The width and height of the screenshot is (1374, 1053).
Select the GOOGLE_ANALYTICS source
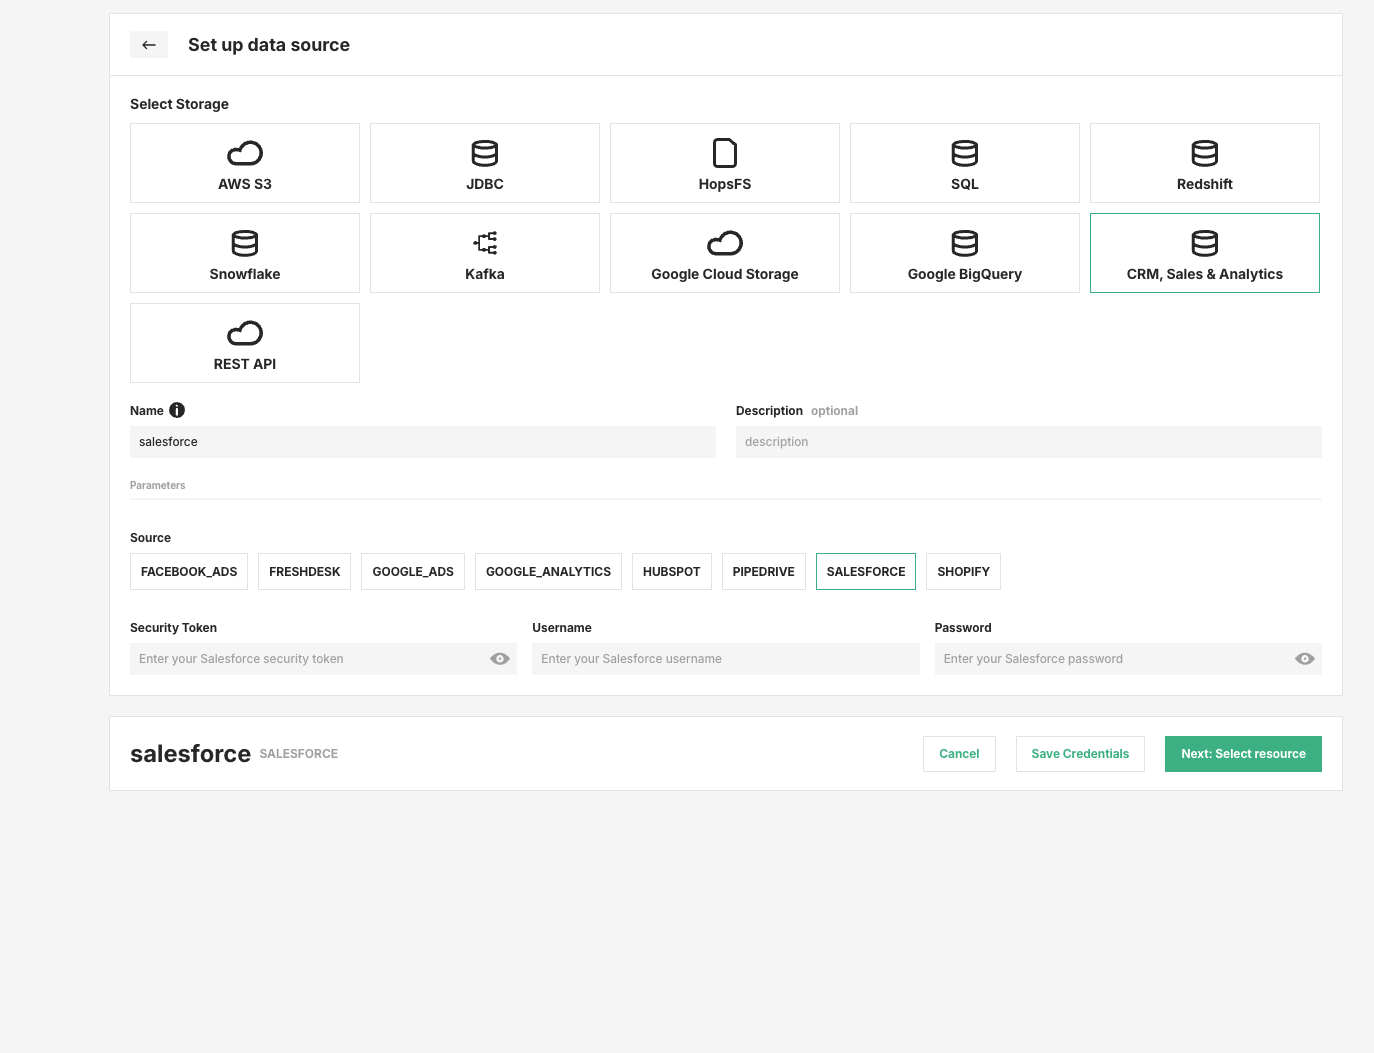pyautogui.click(x=548, y=571)
